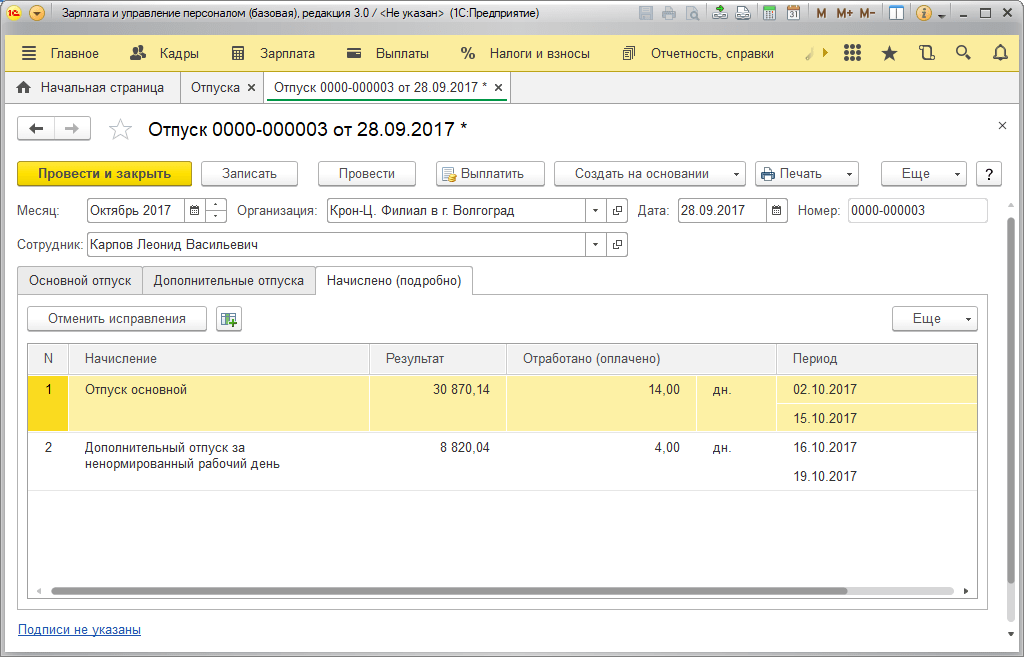Open the calculator icon in title bar
Viewport: 1024px width, 657px height.
(x=769, y=13)
